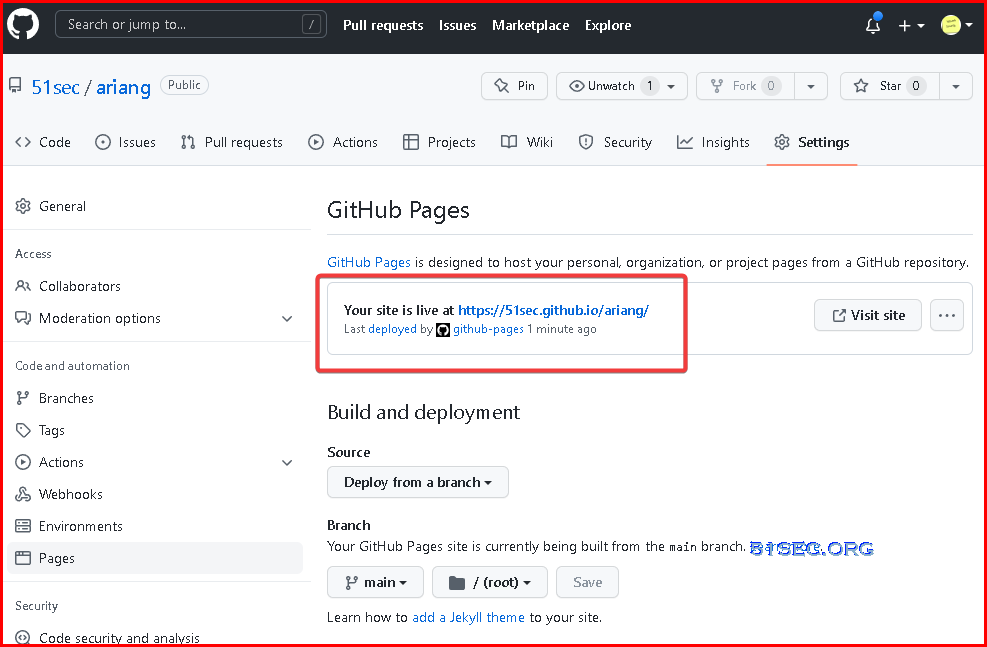
Task: Pin the repository
Action: coord(514,86)
